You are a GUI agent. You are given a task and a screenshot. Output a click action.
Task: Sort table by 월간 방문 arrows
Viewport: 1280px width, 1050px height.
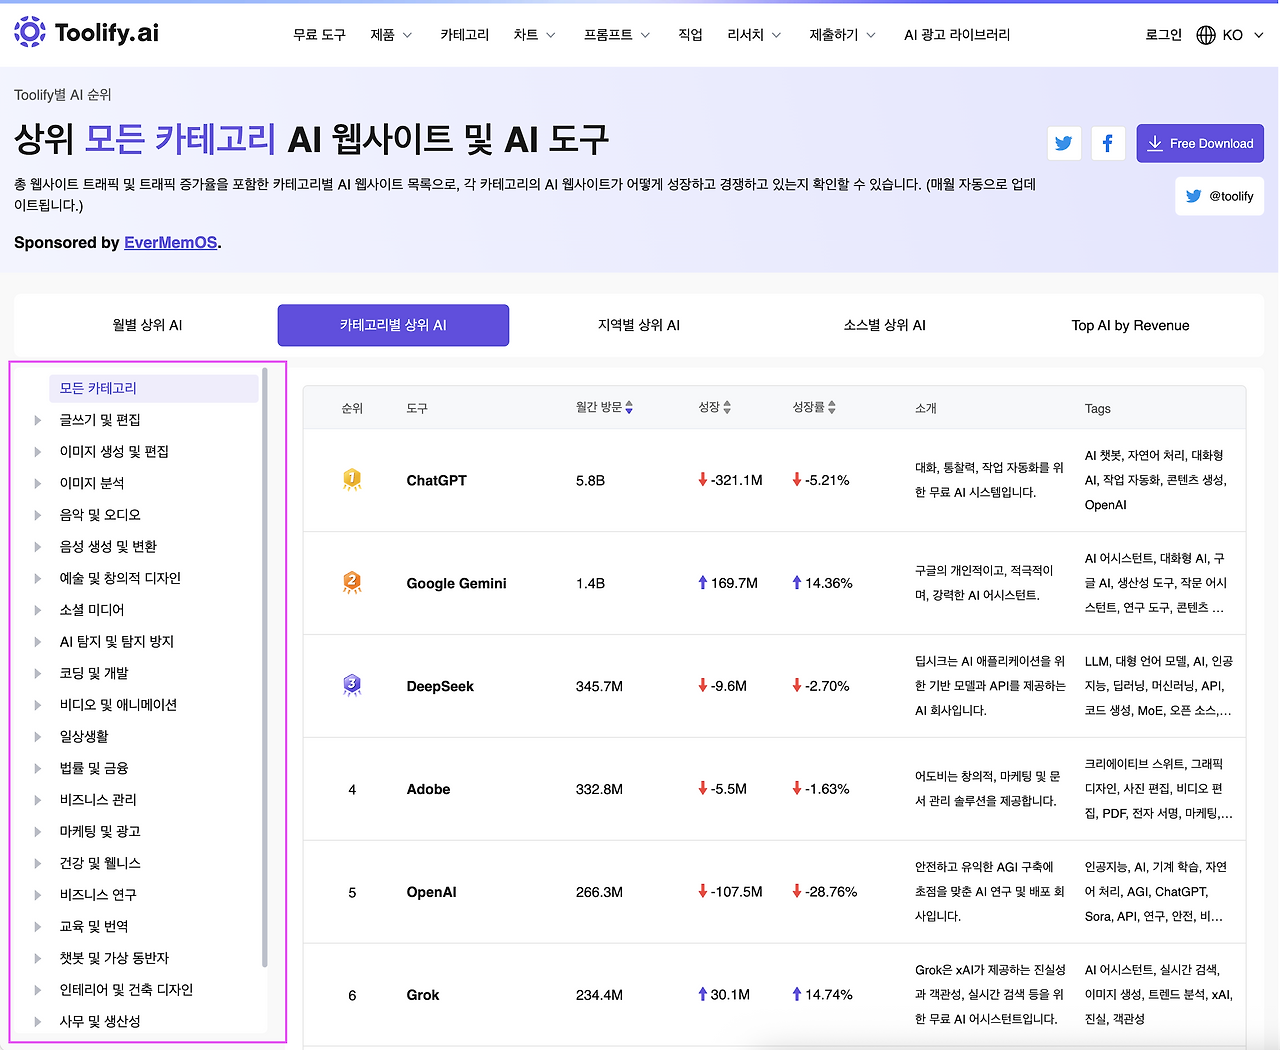[x=629, y=408]
